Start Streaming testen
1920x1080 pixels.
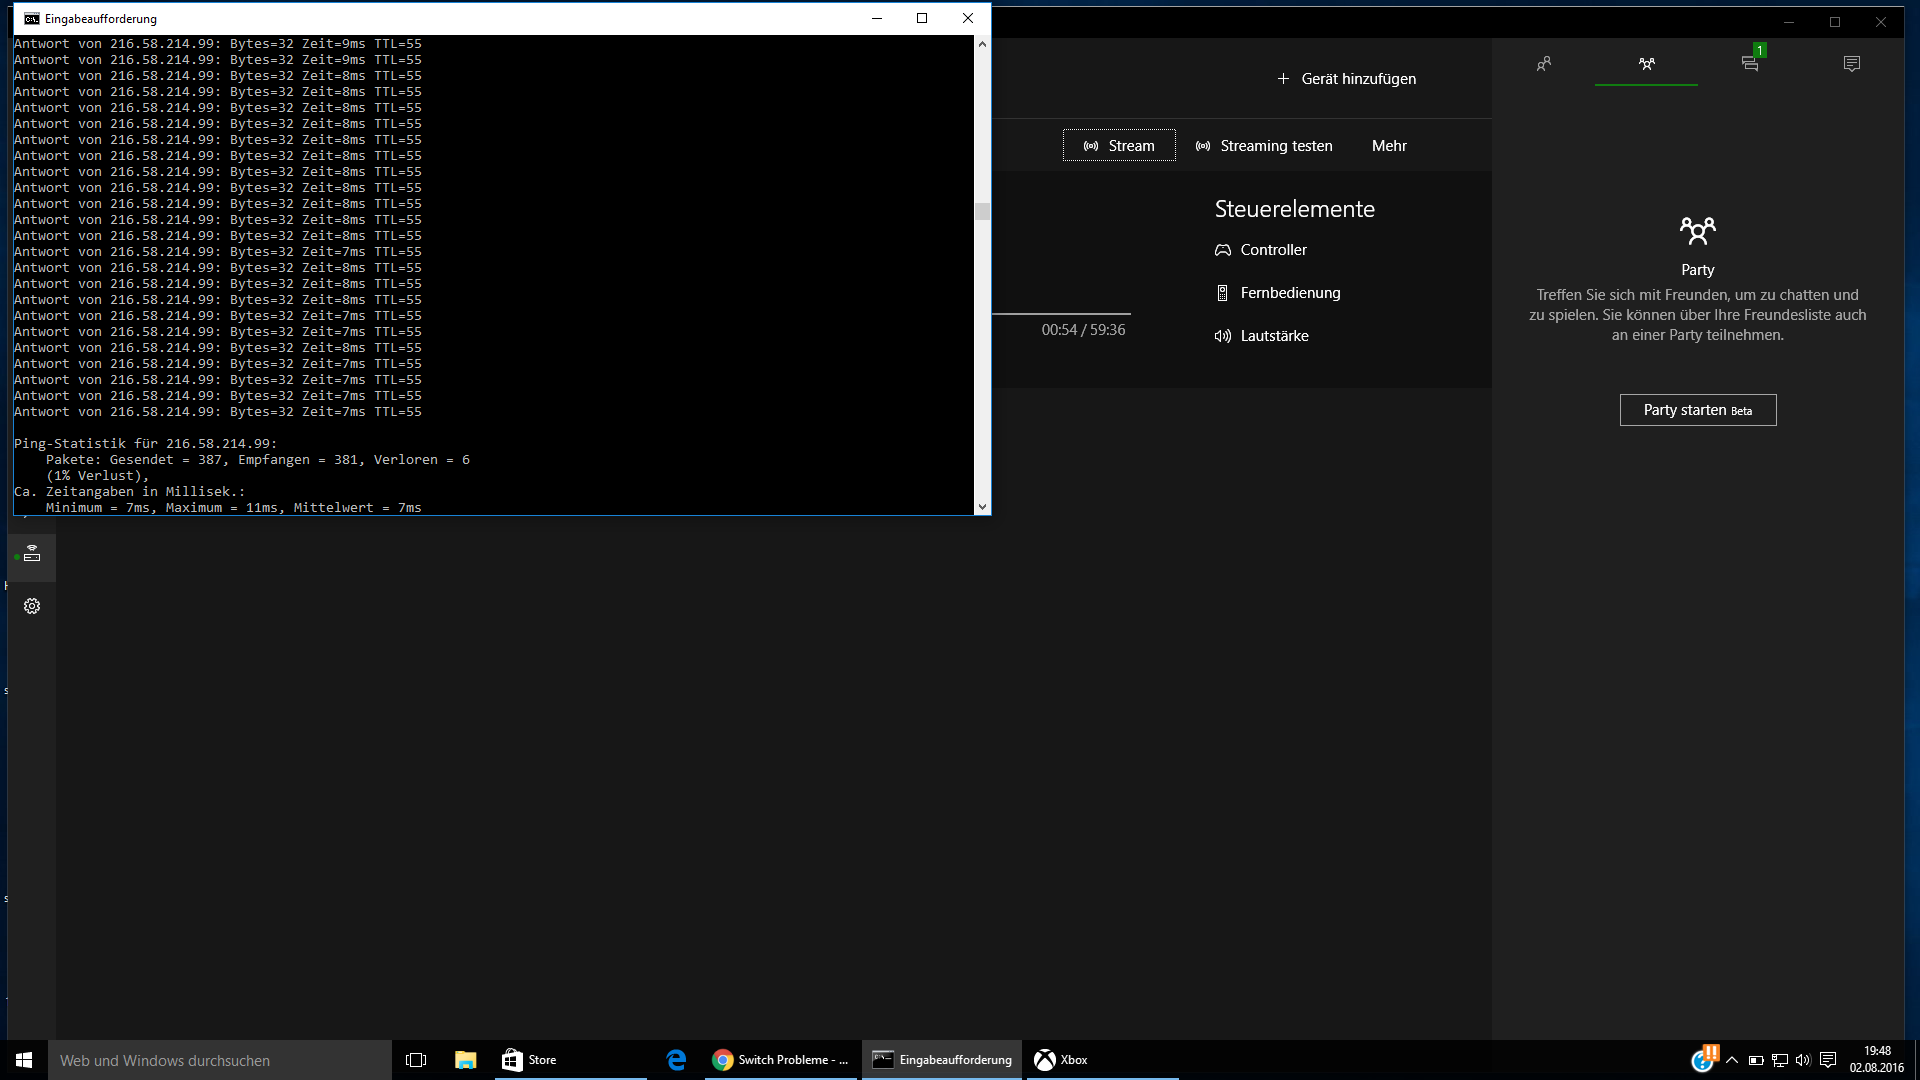tap(1264, 146)
